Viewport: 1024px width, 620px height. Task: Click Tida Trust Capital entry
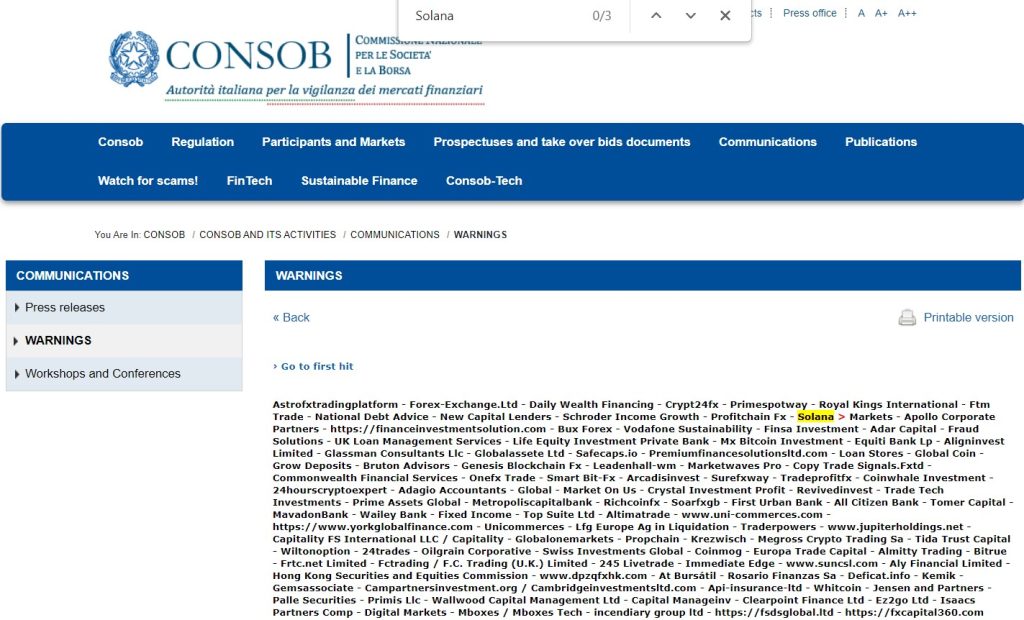click(963, 539)
